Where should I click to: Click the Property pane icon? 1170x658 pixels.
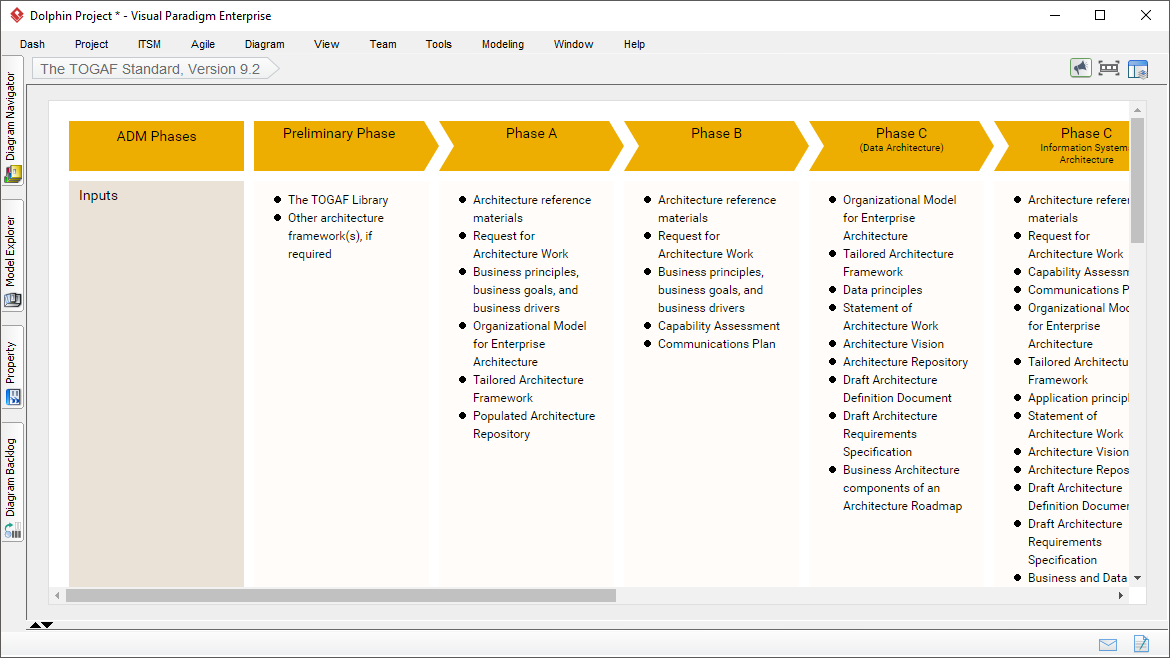pyautogui.click(x=13, y=398)
